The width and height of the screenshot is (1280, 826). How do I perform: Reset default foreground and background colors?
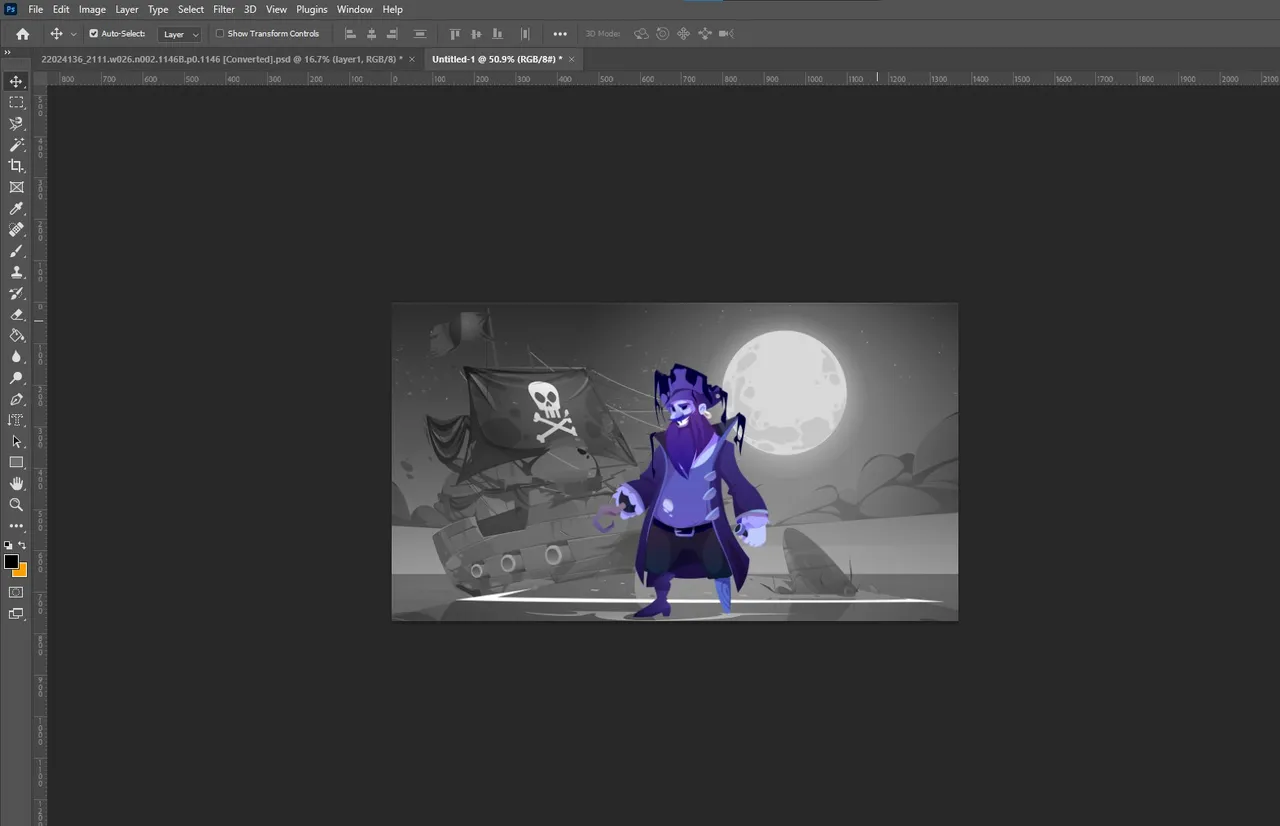tap(8, 545)
